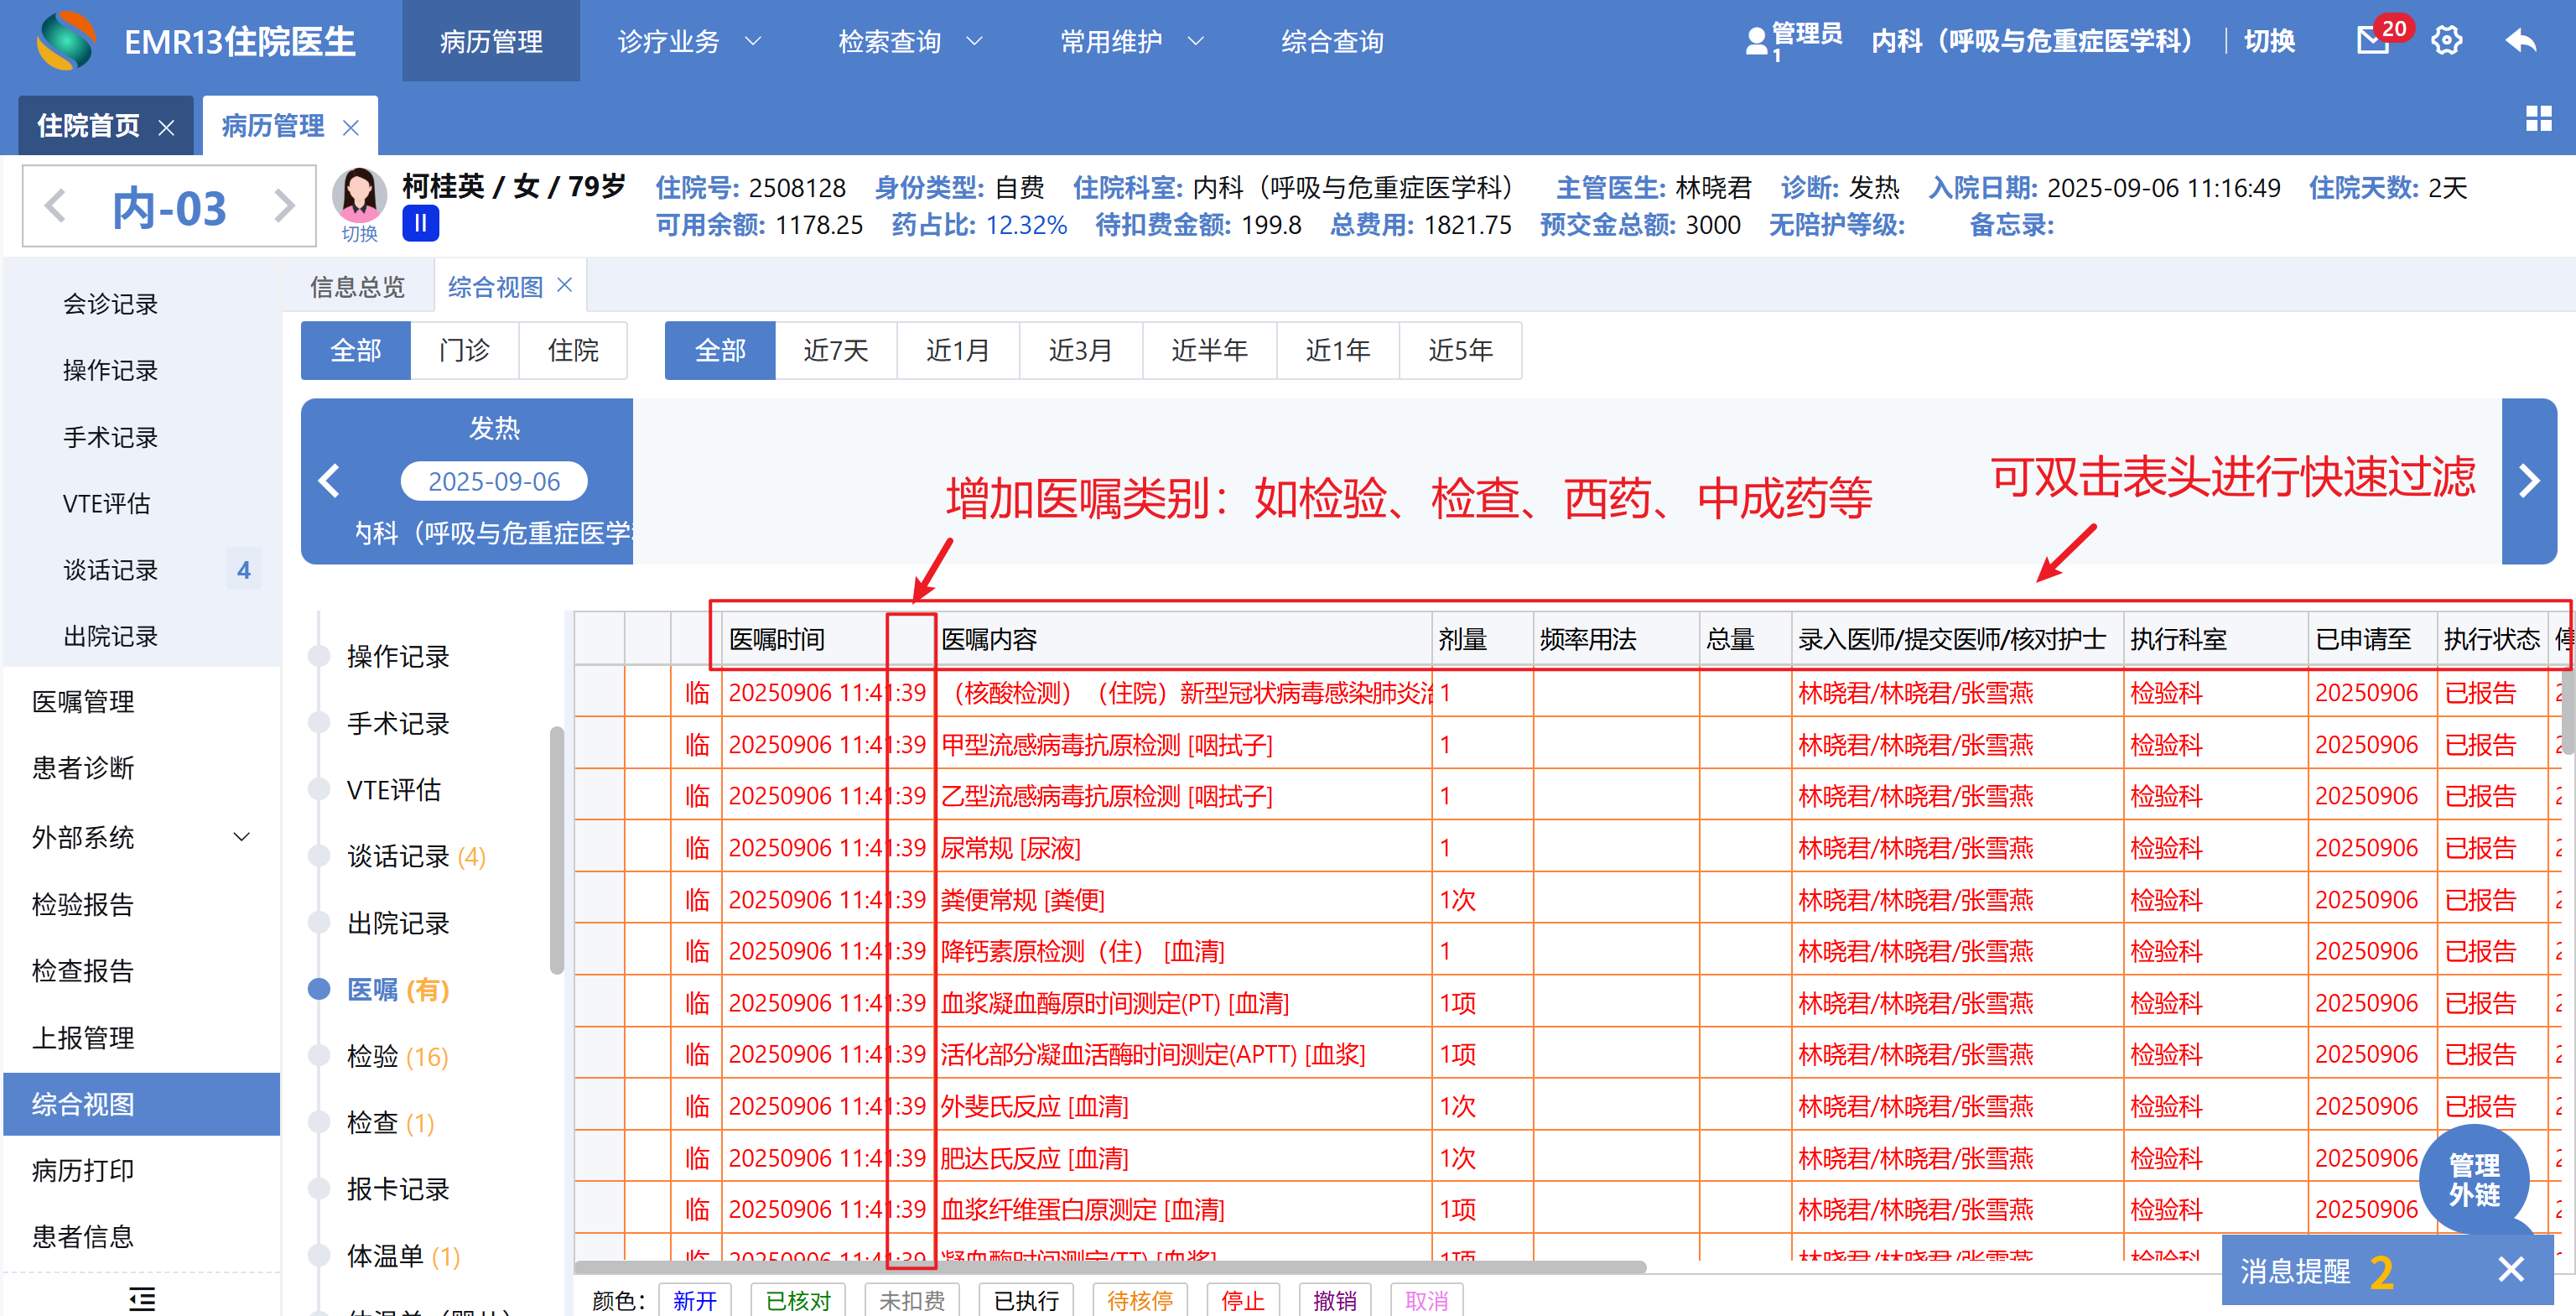
Task: Switch to the 住院首页 tab
Action: (x=89, y=126)
